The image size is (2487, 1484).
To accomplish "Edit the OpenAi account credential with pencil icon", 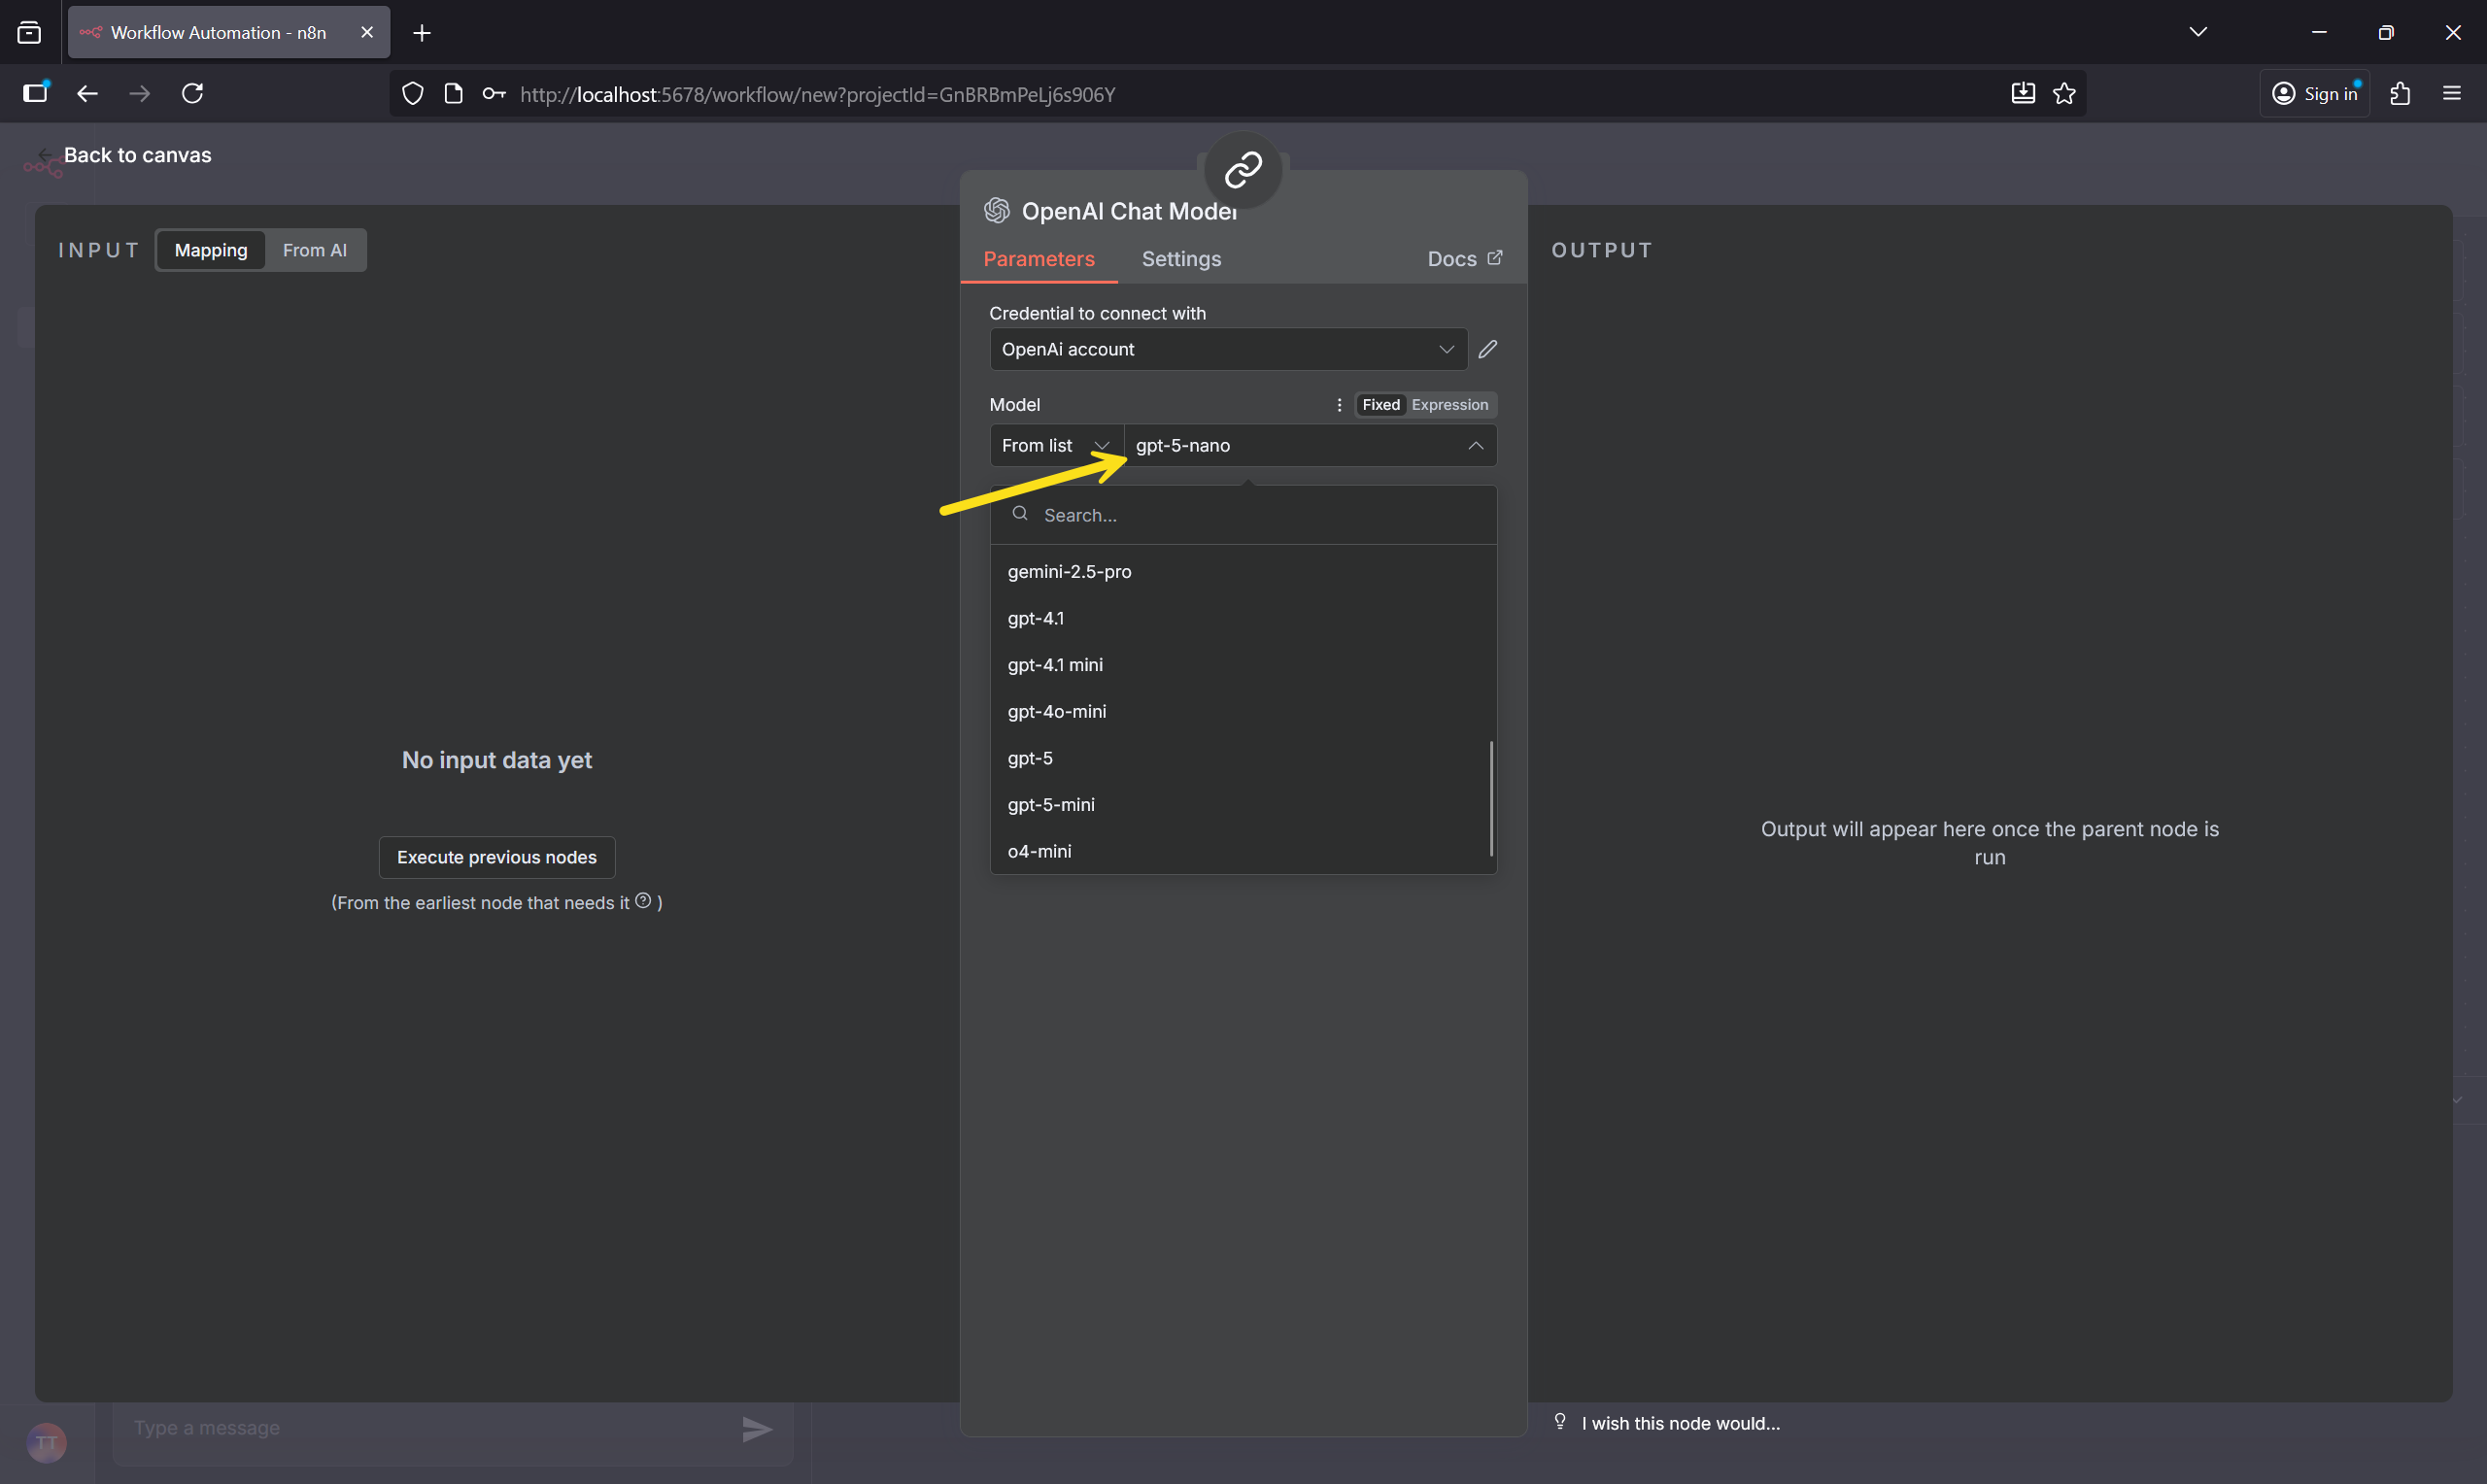I will pos(1487,349).
